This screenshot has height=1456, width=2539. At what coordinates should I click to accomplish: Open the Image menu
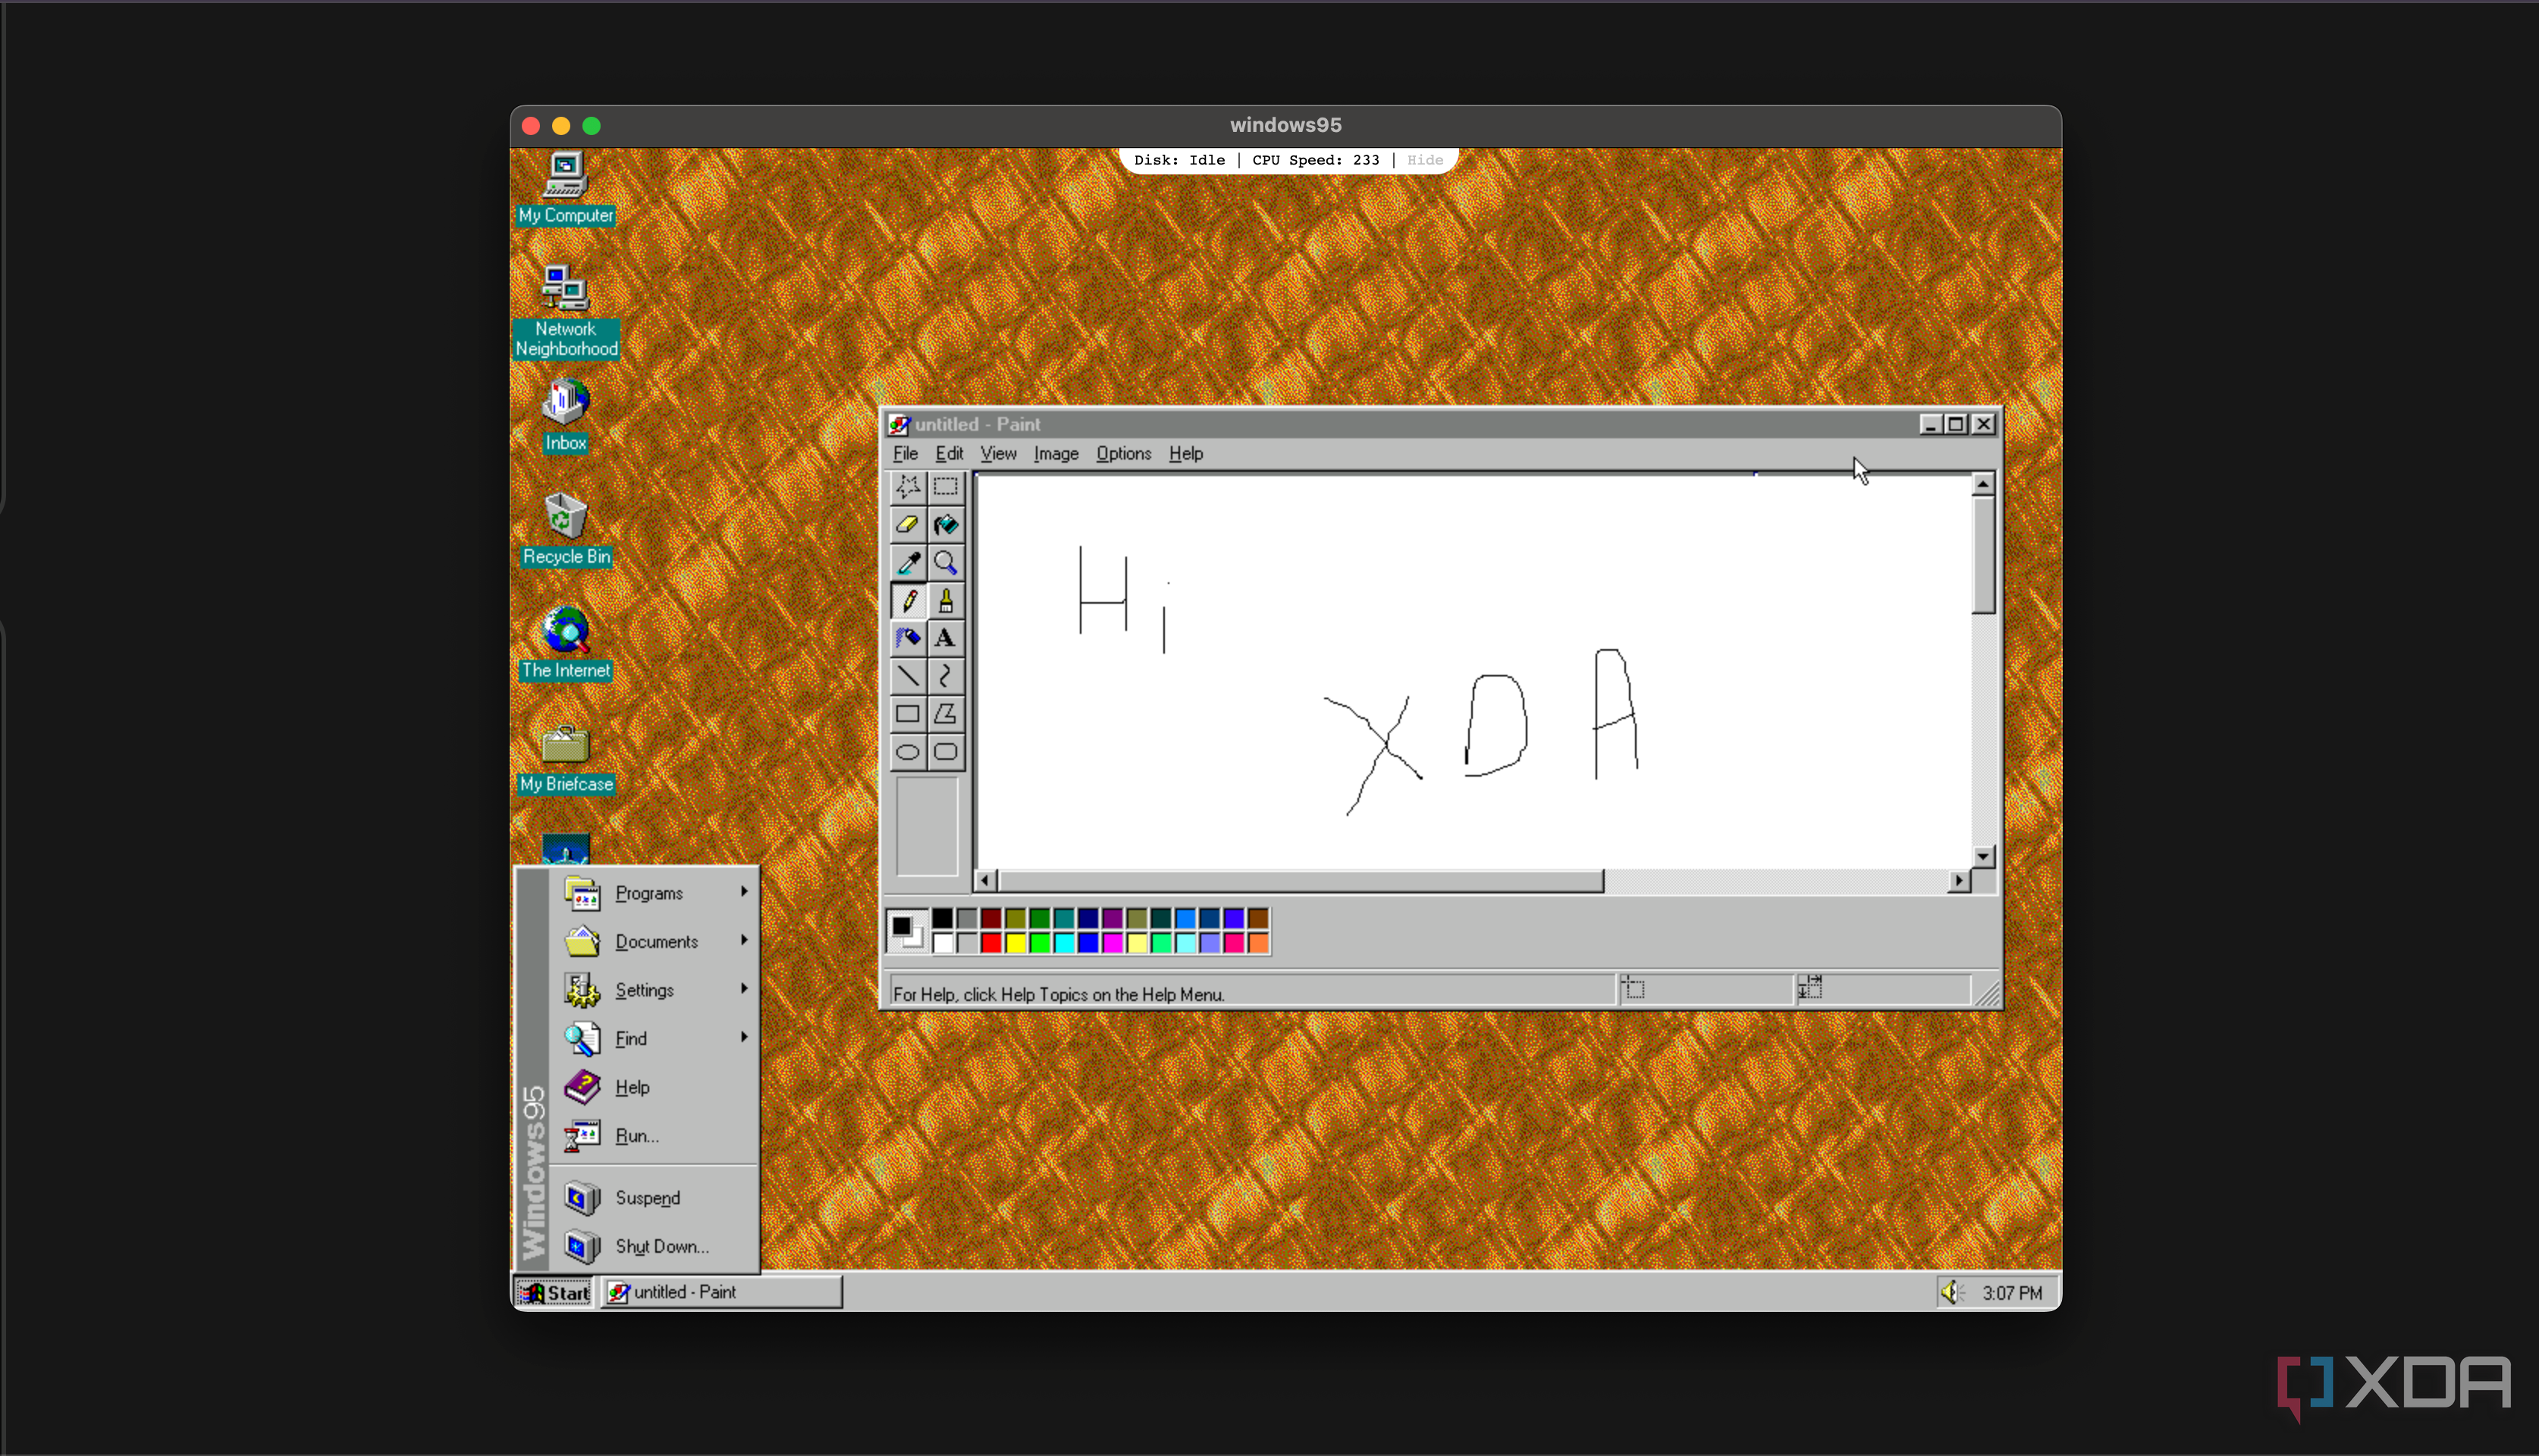[x=1056, y=454]
